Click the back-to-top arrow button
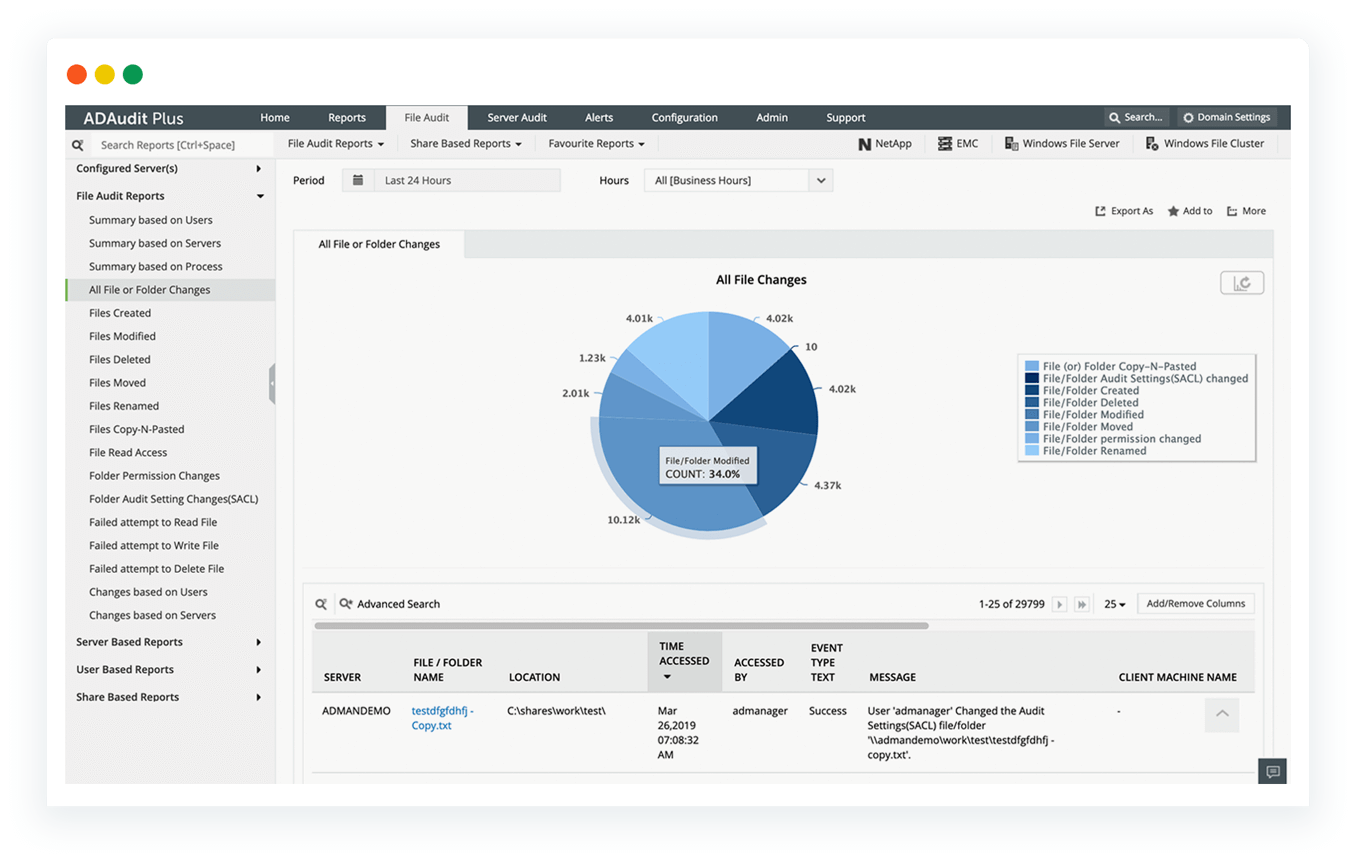This screenshot has height=862, width=1356. [1222, 714]
